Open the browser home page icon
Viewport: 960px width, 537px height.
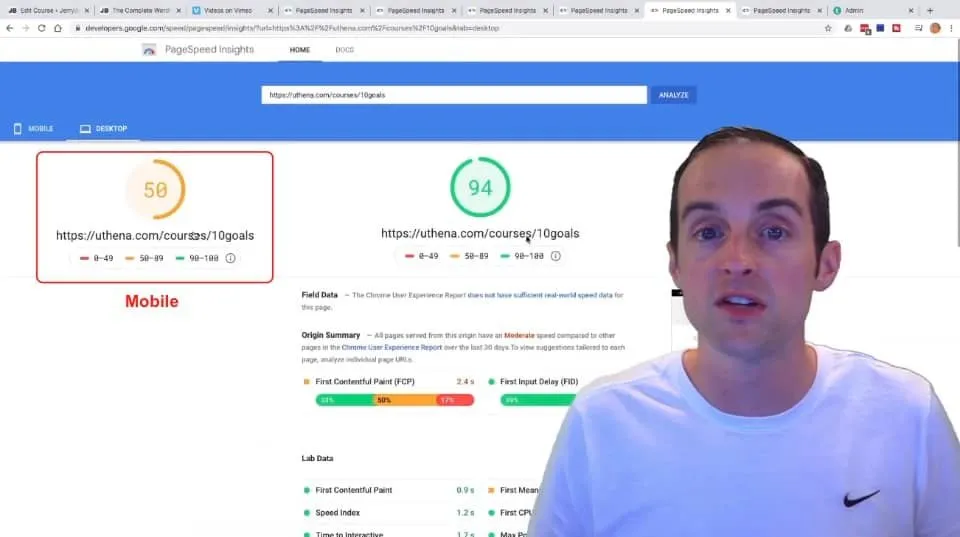(58, 28)
